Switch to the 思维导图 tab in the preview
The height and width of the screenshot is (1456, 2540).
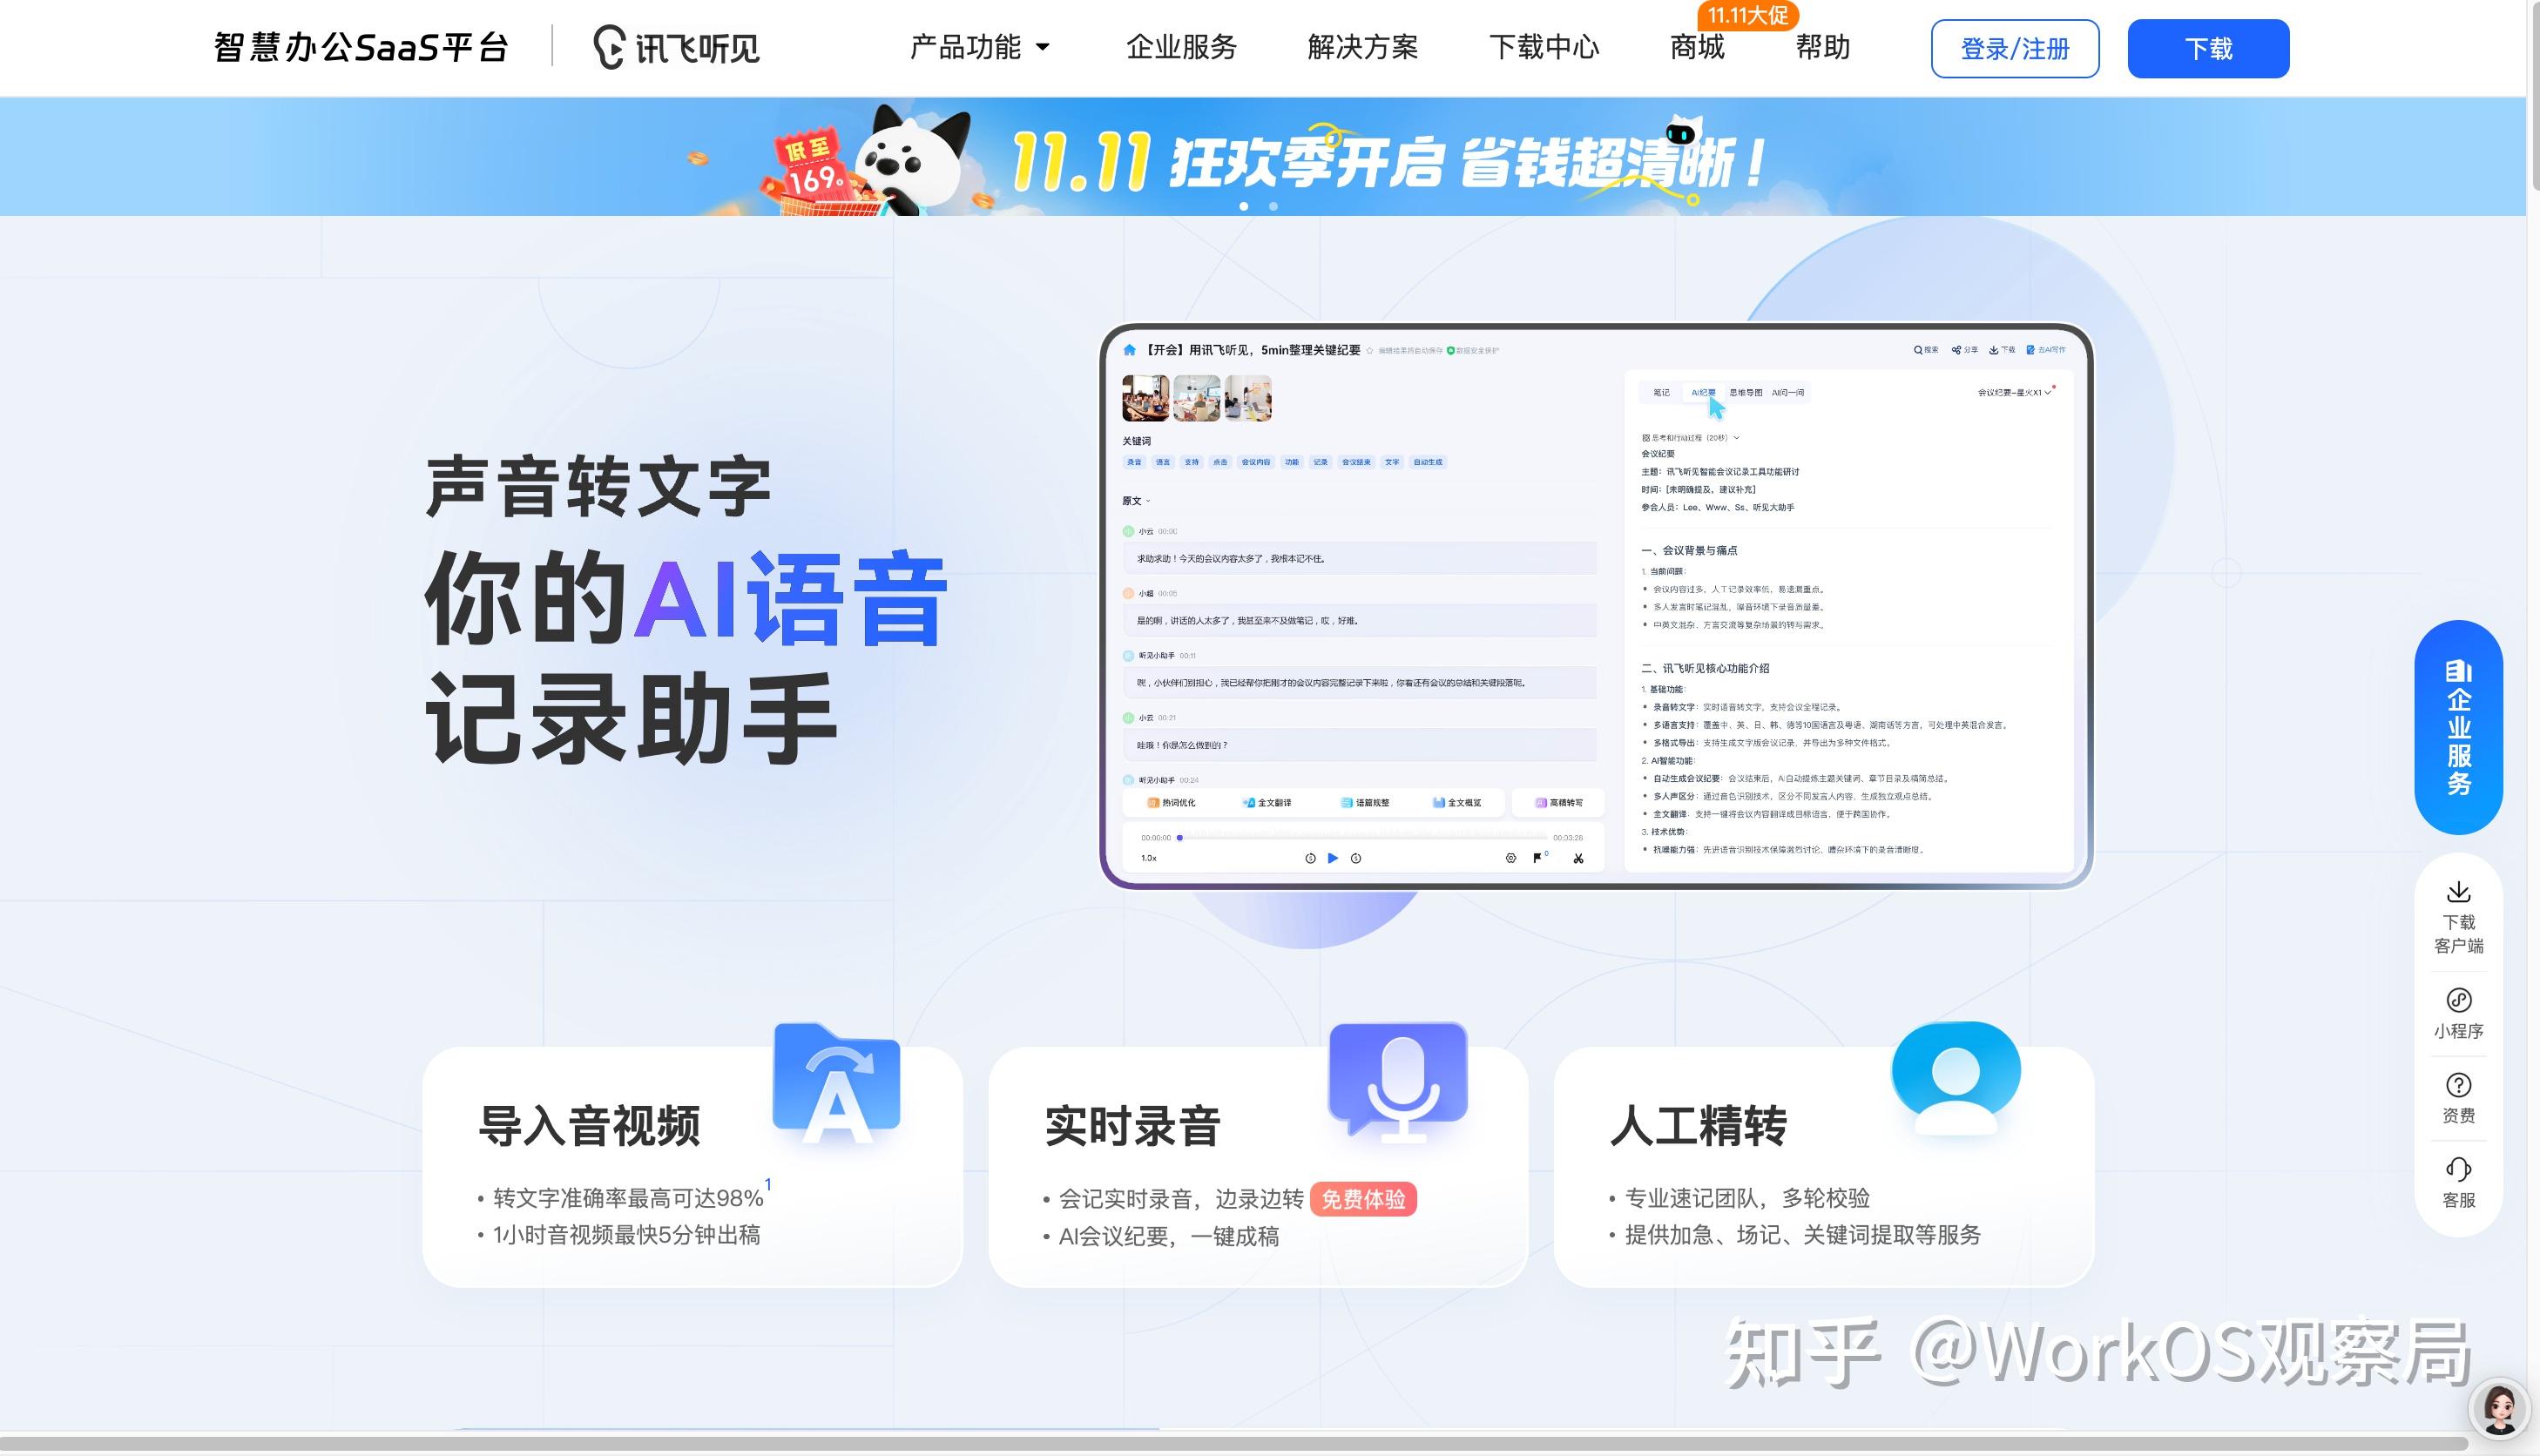[x=1746, y=393]
